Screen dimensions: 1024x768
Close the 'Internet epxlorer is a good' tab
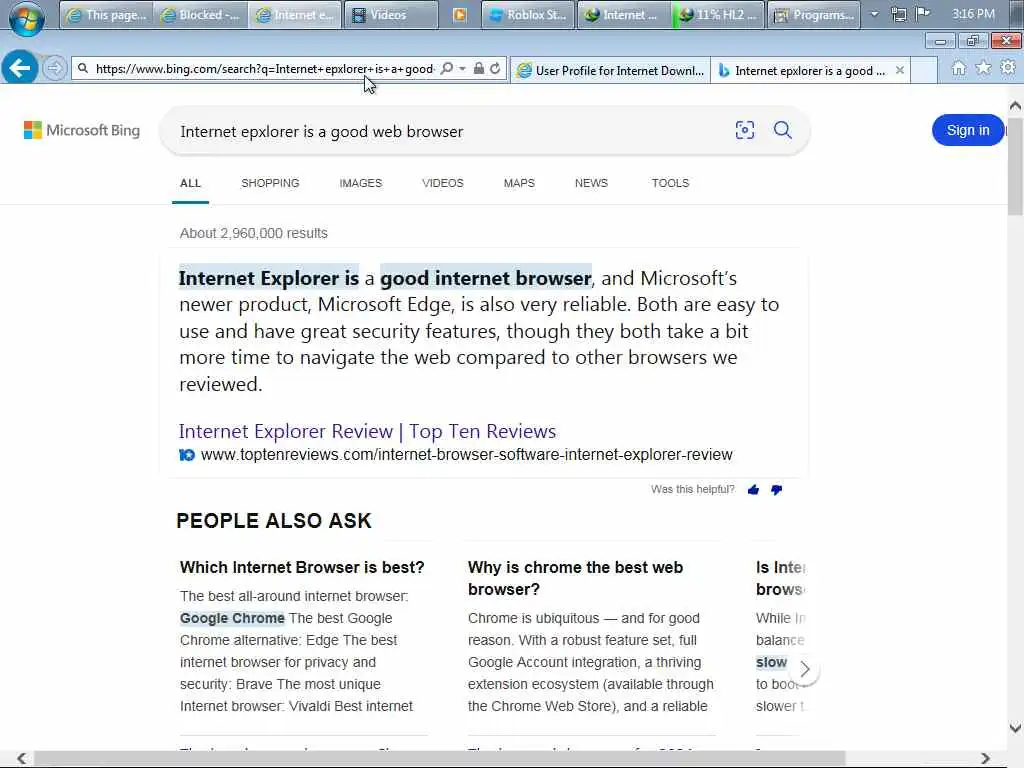click(900, 70)
